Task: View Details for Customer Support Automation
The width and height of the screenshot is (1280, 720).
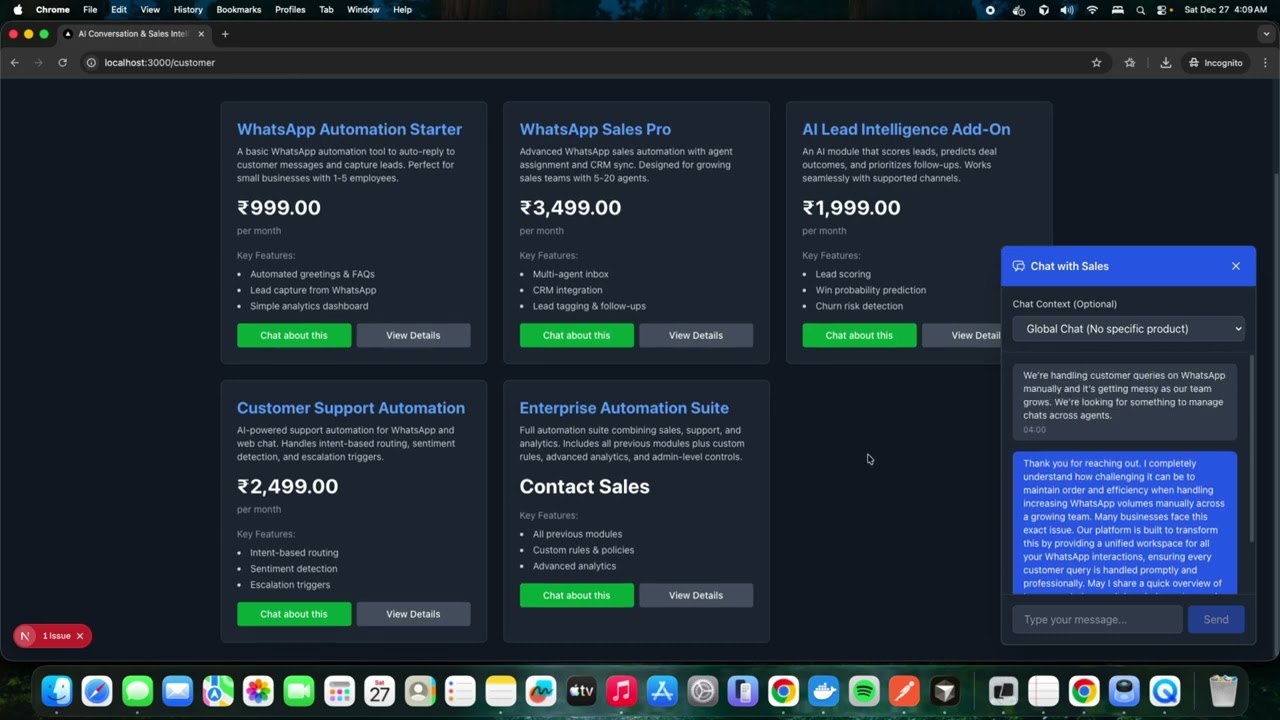Action: click(413, 614)
